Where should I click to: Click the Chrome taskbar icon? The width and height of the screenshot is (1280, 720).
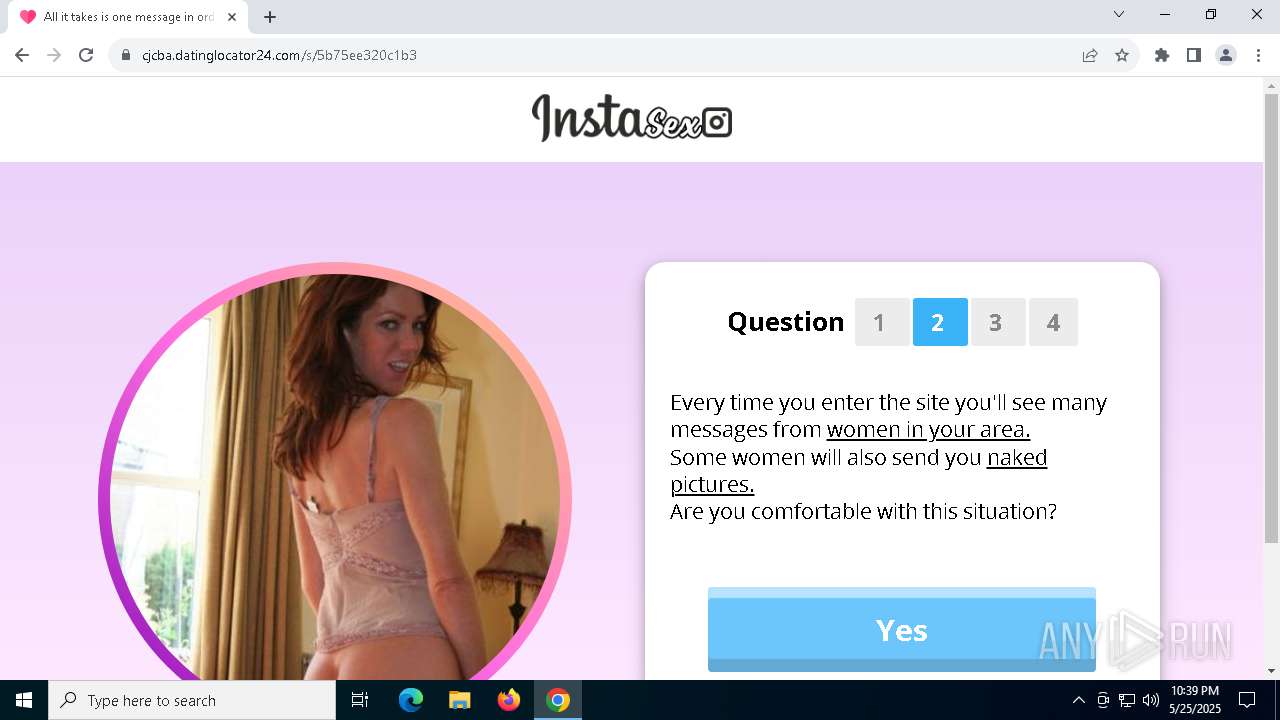558,700
